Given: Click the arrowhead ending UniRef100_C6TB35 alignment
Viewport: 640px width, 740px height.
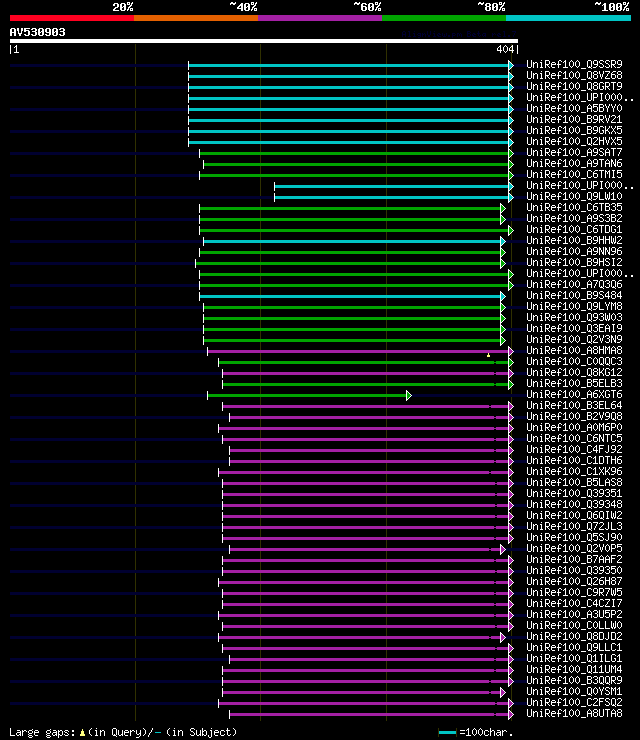Looking at the screenshot, I should coord(503,209).
